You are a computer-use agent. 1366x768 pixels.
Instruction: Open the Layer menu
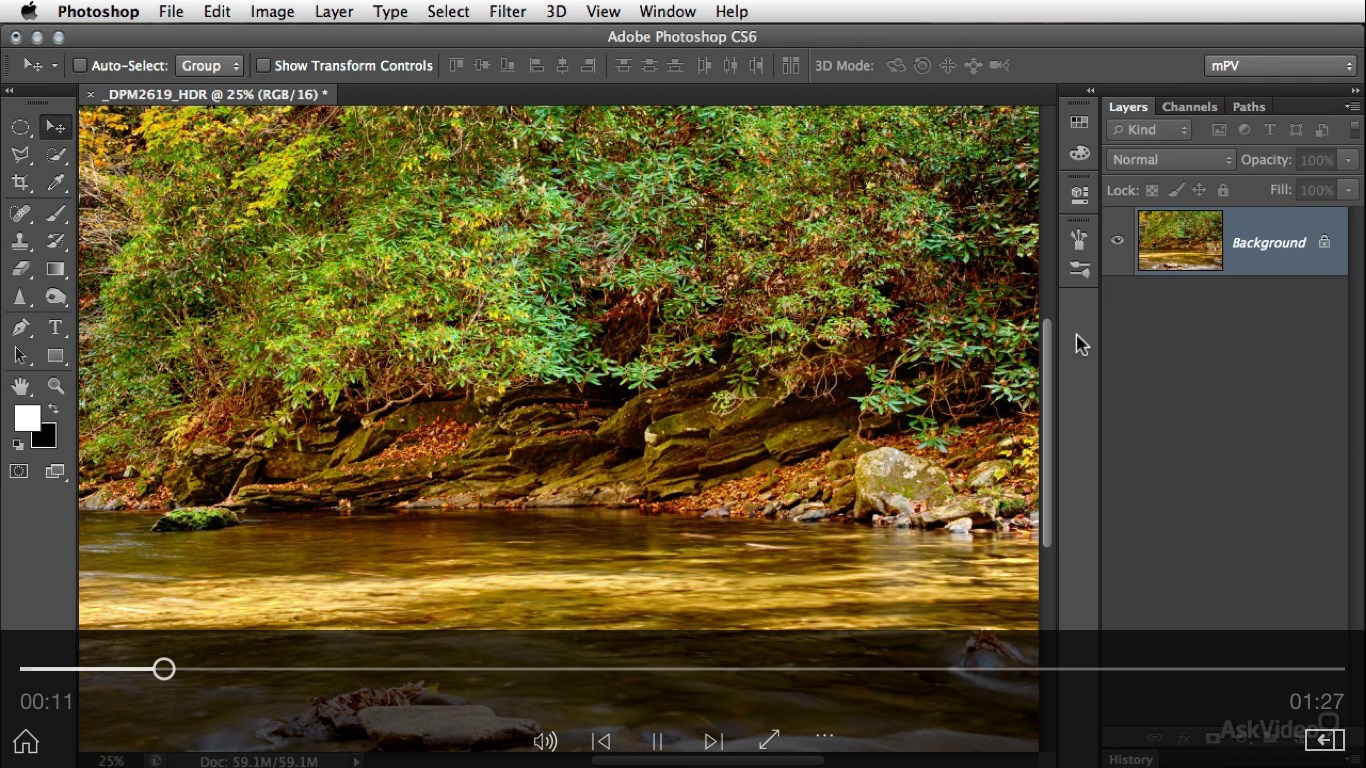click(334, 12)
